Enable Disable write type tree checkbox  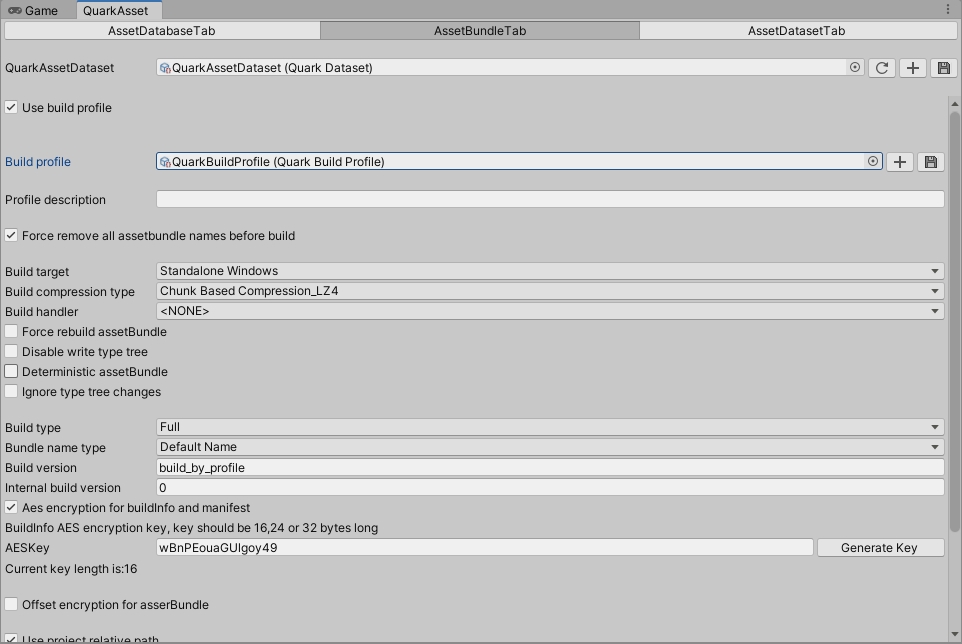[11, 351]
